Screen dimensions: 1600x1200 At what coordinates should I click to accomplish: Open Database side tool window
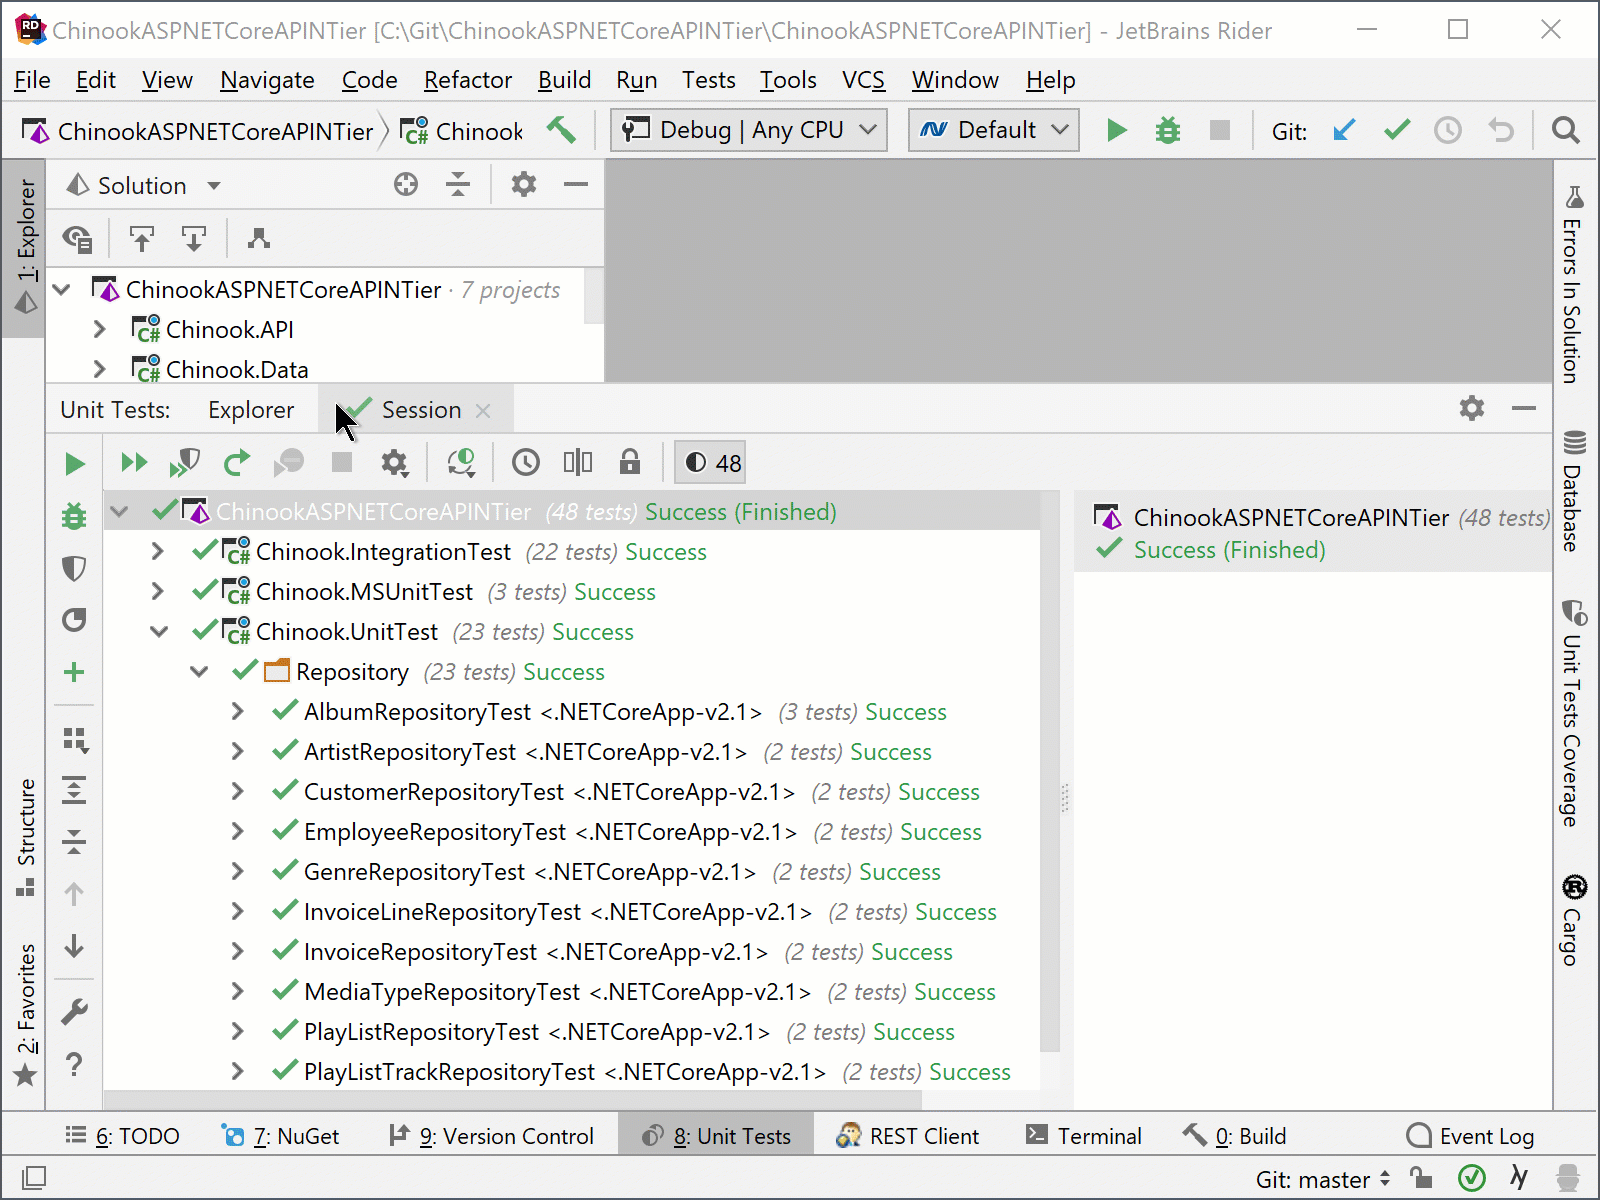point(1573,491)
